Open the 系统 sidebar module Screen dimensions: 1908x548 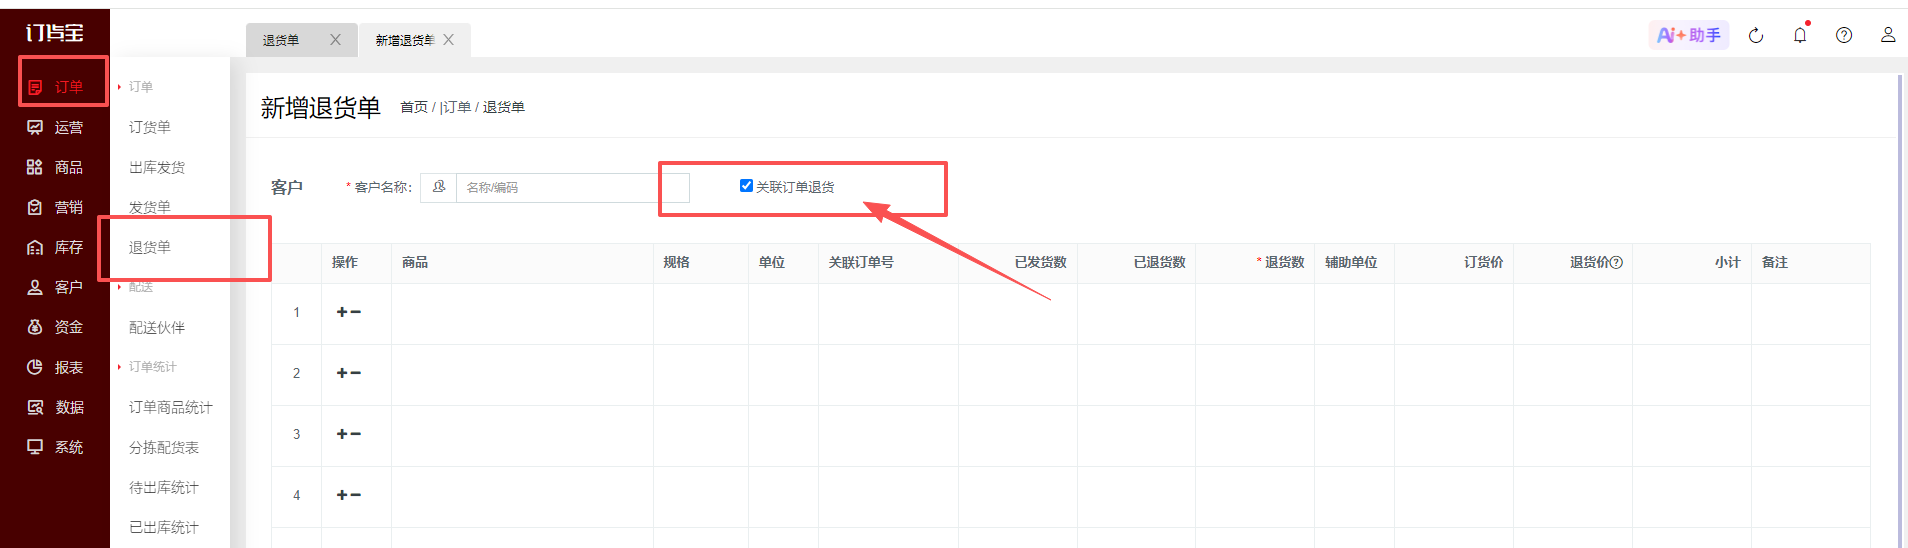[55, 447]
